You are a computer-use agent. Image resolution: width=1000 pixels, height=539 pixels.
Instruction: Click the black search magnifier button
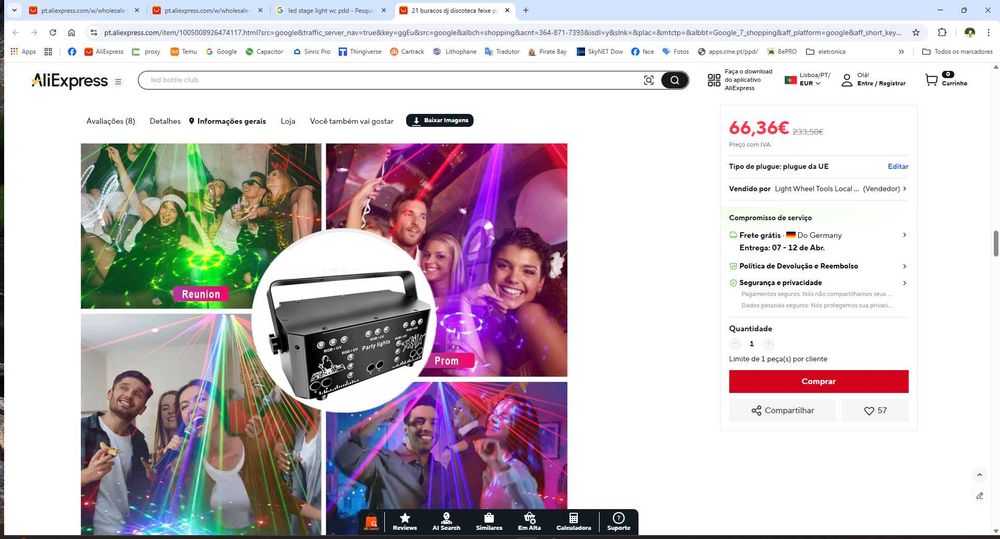[x=674, y=80]
